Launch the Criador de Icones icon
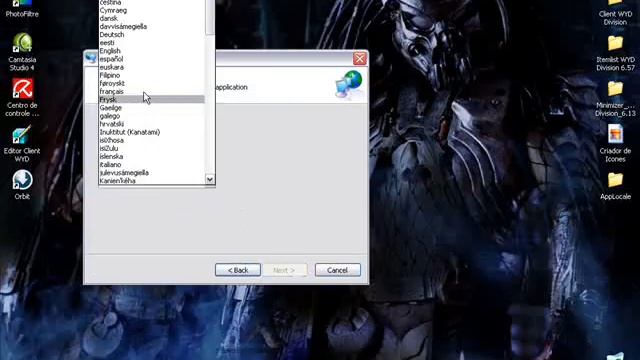The height and width of the screenshot is (360, 640). (615, 143)
